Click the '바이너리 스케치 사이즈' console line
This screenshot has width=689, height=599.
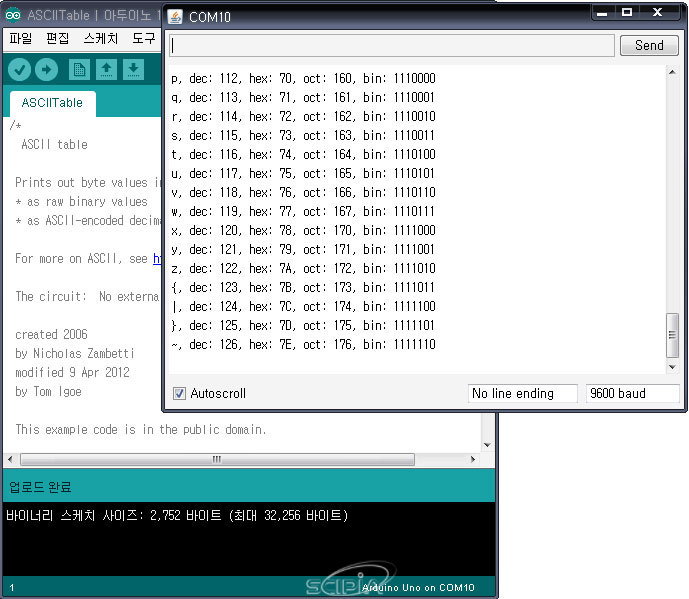[x=177, y=515]
